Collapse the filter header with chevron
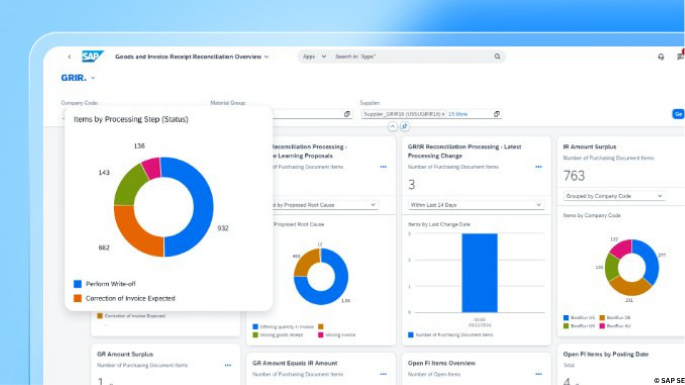The height and width of the screenshot is (385, 685). [x=392, y=126]
